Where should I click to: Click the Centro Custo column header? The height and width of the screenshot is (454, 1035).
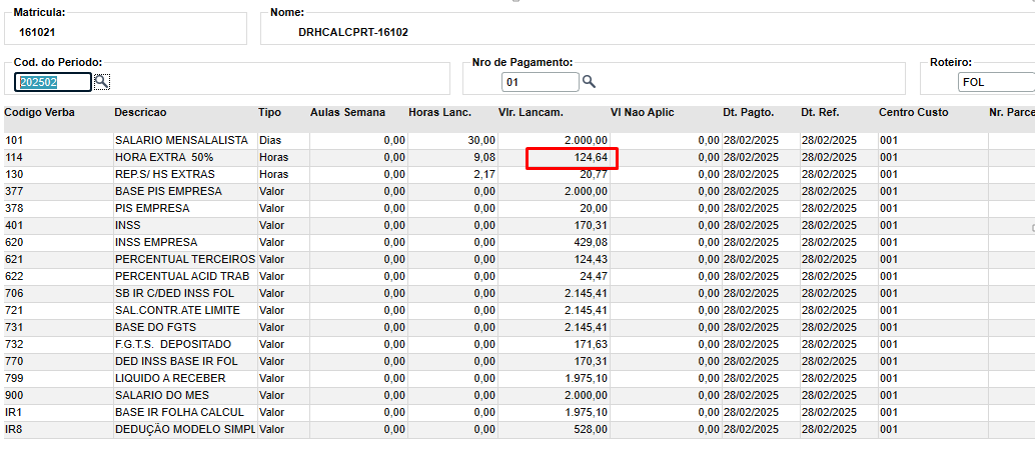(x=914, y=112)
